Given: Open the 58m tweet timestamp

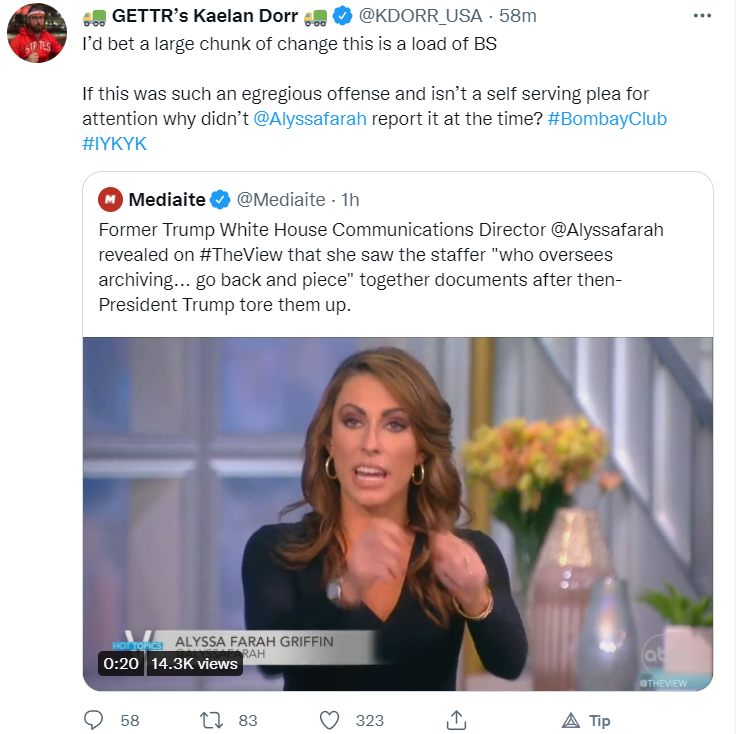Looking at the screenshot, I should coord(517,16).
